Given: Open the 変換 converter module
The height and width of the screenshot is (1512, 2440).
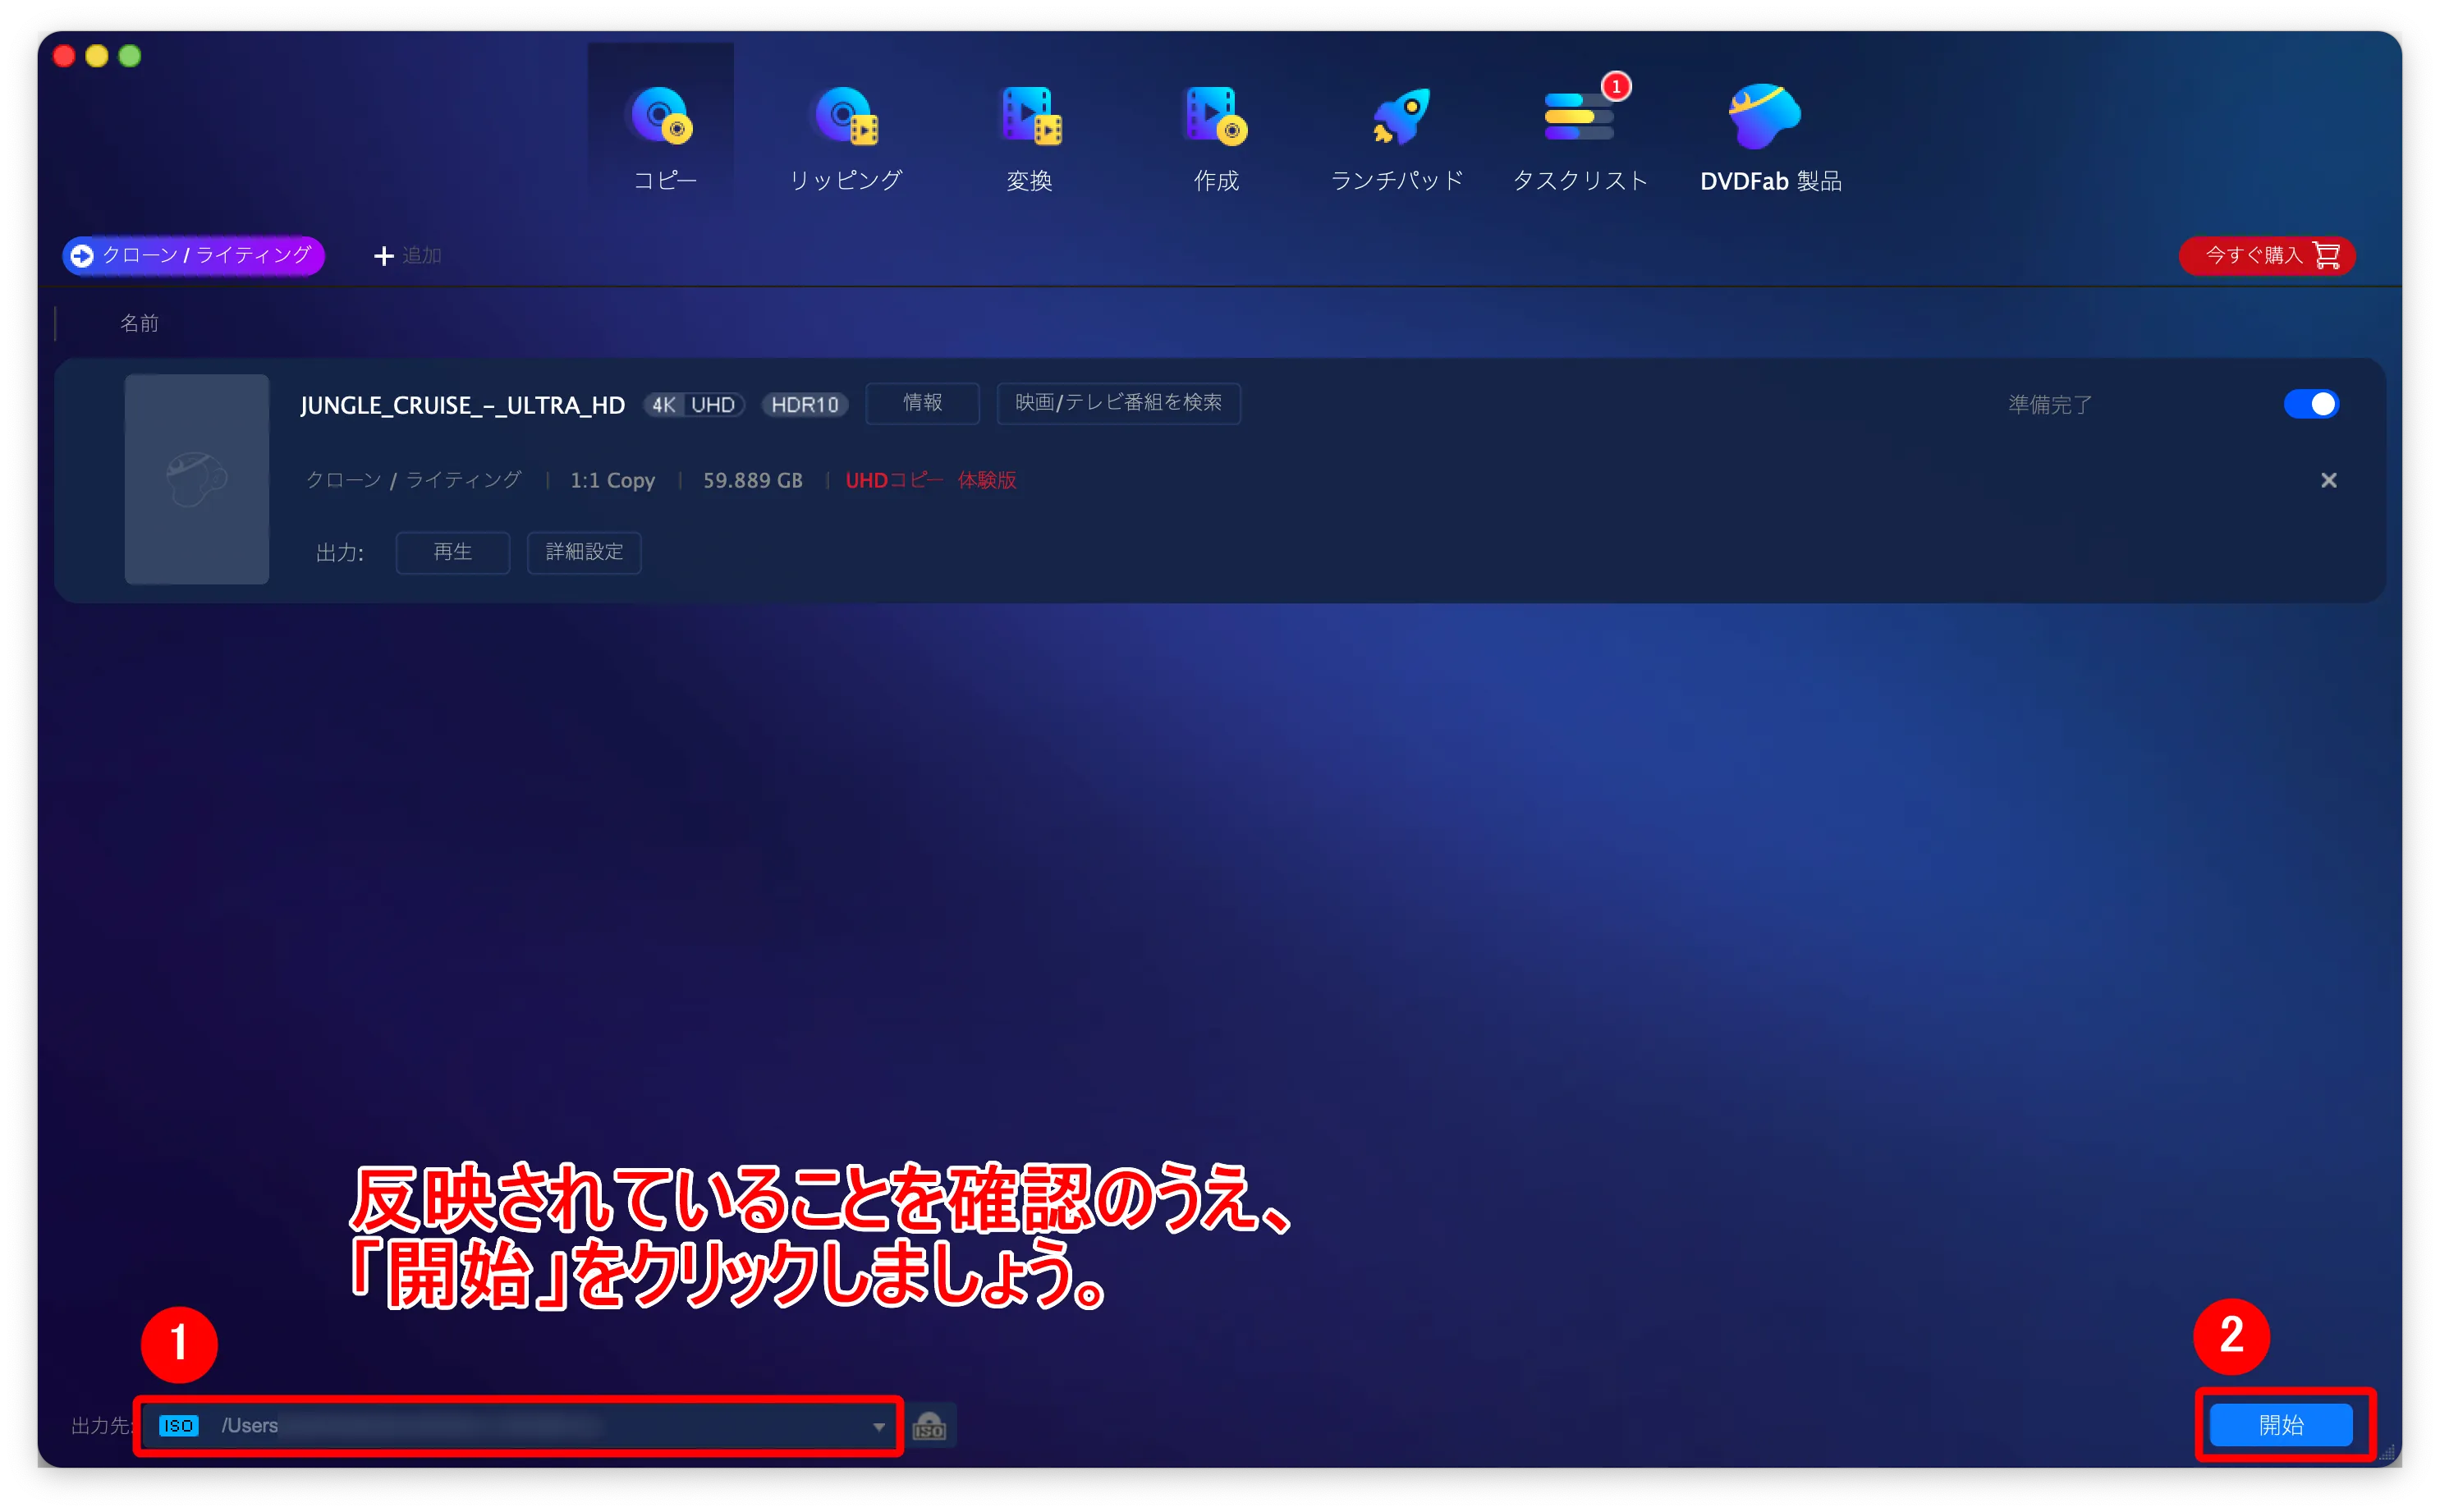Looking at the screenshot, I should pyautogui.click(x=1030, y=137).
